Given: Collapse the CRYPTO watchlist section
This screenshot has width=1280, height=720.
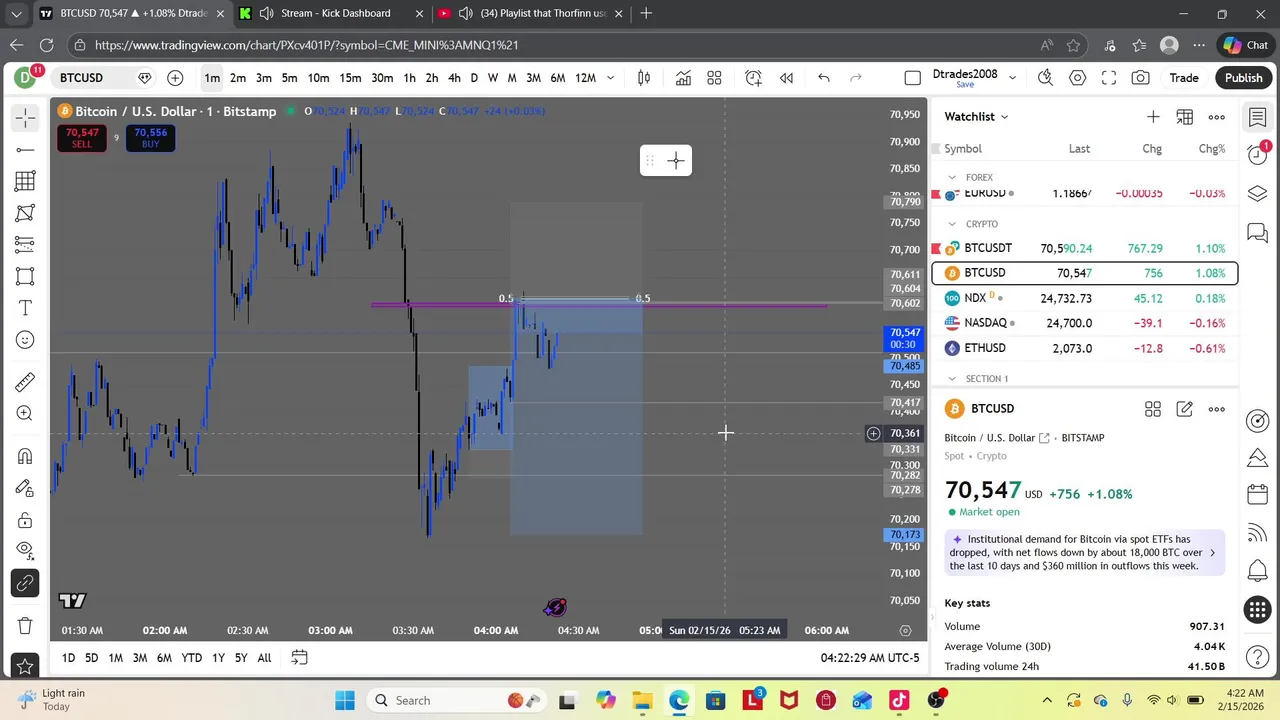Looking at the screenshot, I should [x=952, y=224].
